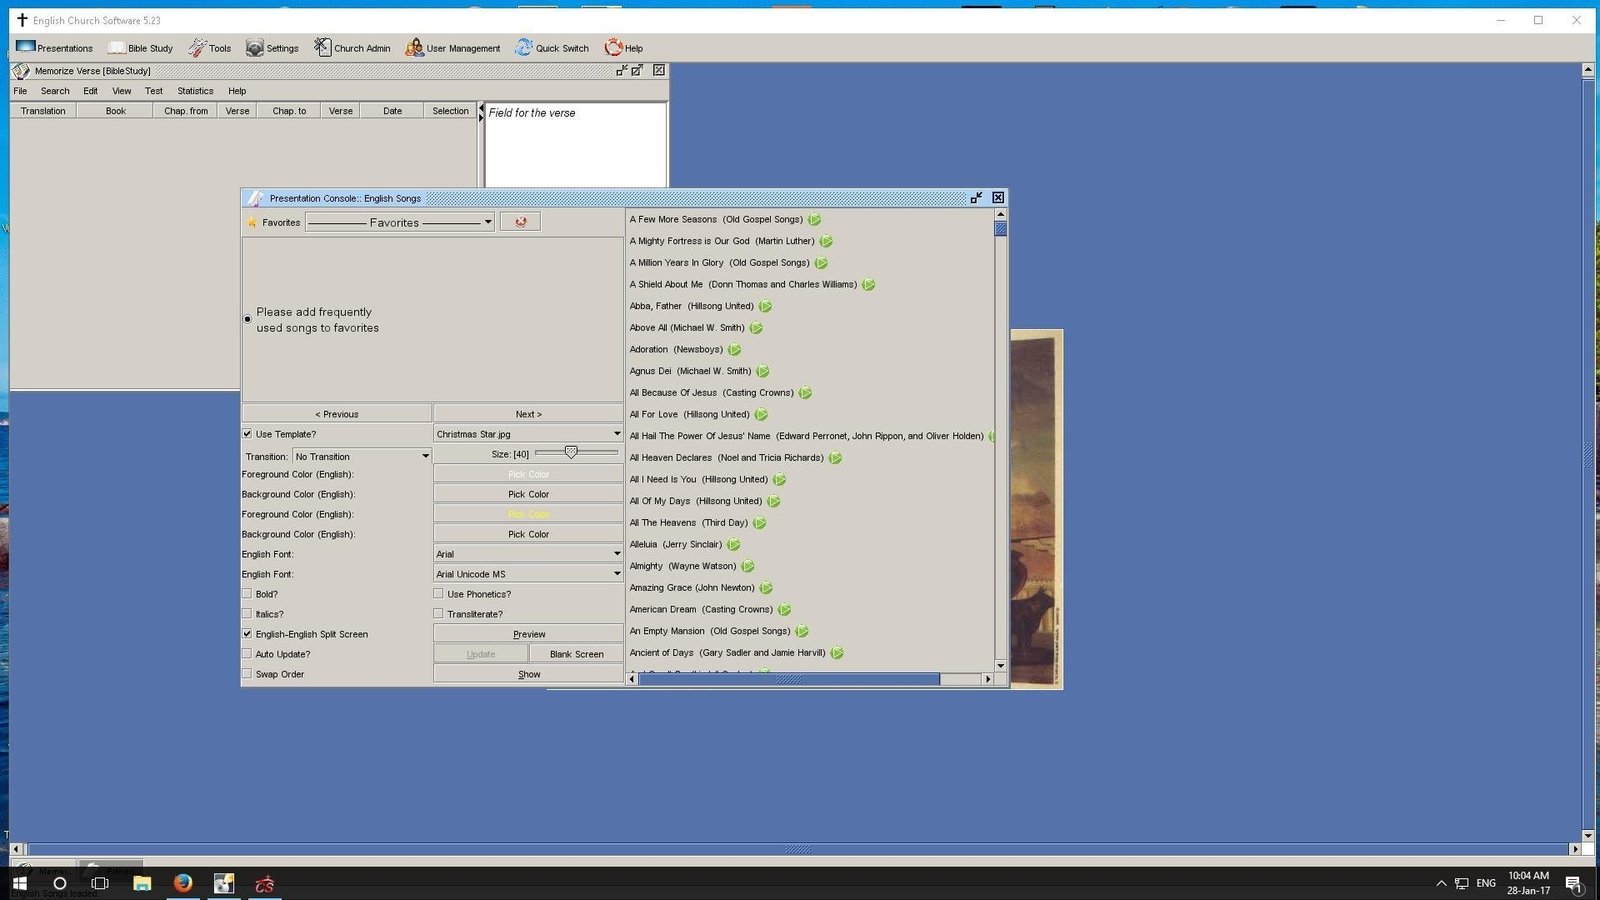Play the song A Few More Seasons
The image size is (1600, 900).
pyautogui.click(x=814, y=220)
